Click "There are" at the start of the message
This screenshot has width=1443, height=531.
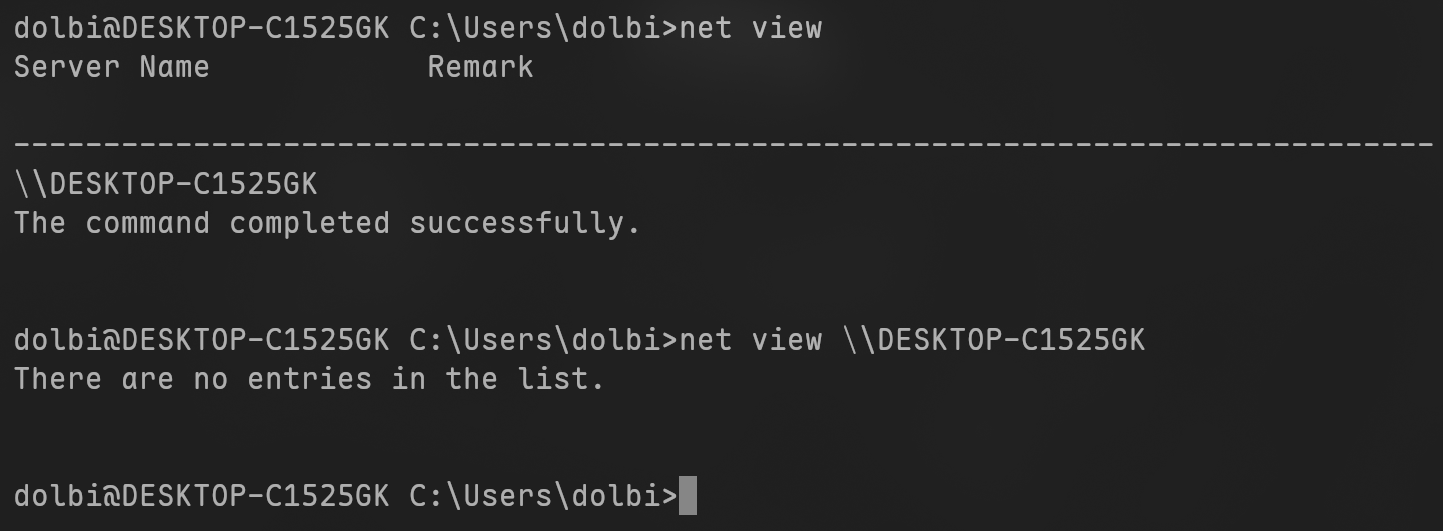point(93,379)
